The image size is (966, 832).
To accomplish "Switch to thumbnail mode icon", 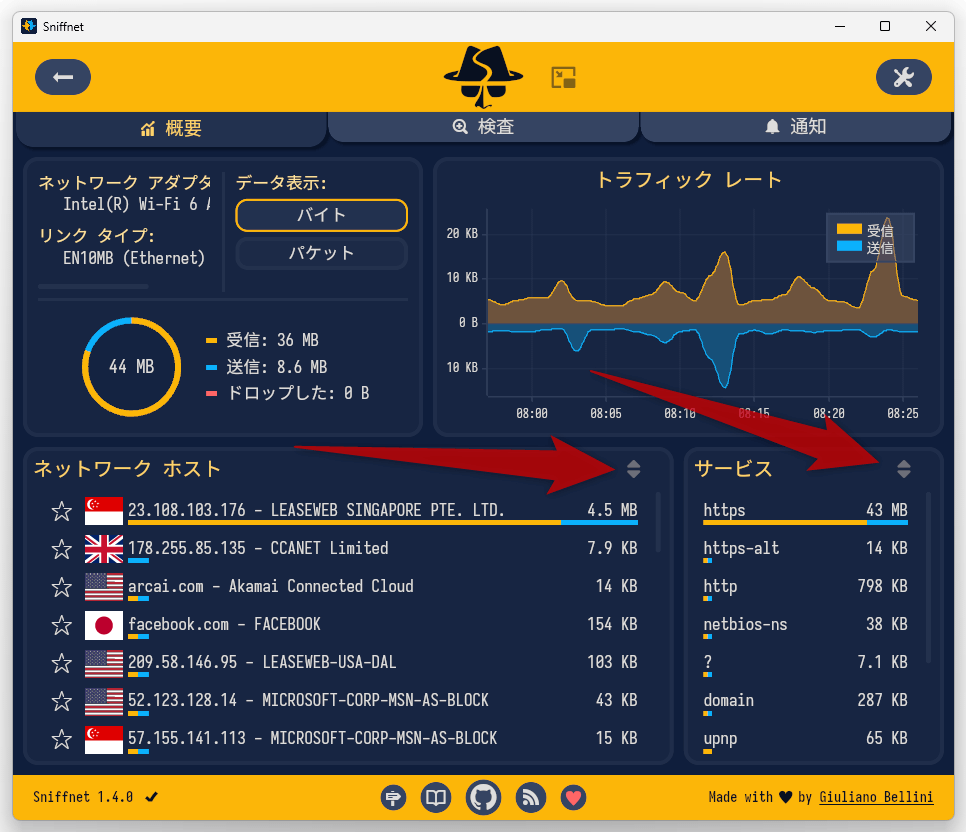I will pyautogui.click(x=563, y=78).
